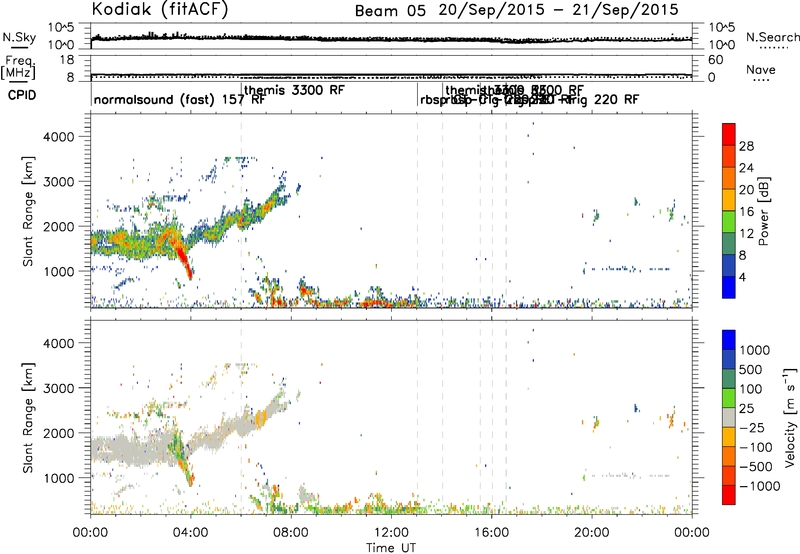Click the 'Power [dB]' color bar label

763,211
